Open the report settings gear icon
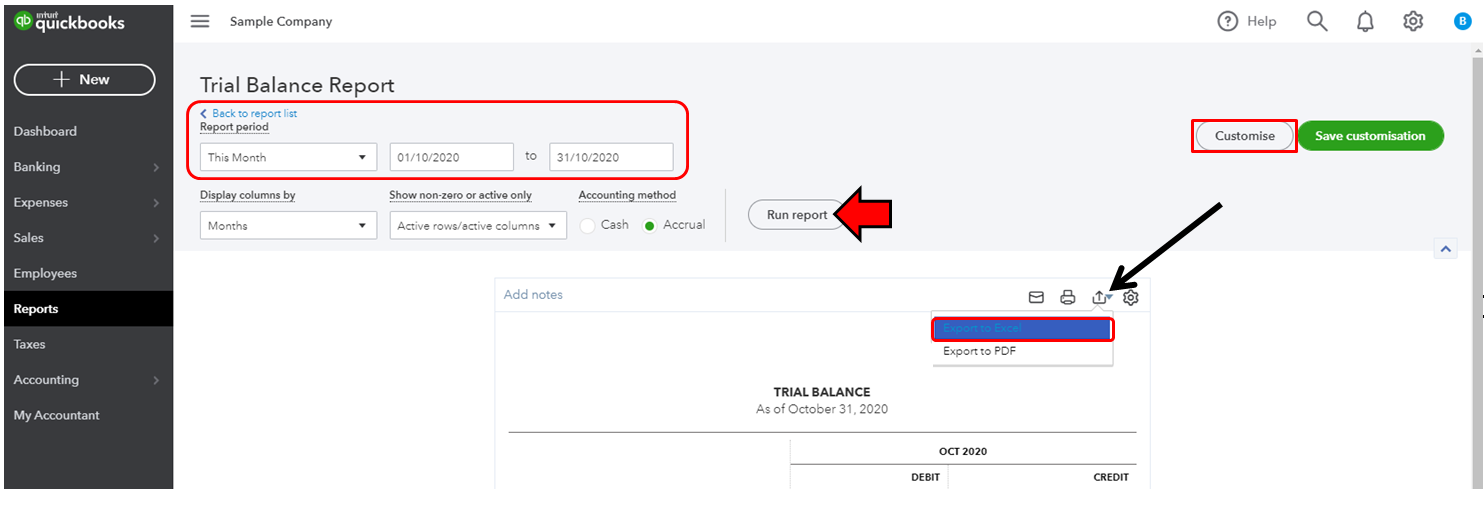 (x=1130, y=297)
